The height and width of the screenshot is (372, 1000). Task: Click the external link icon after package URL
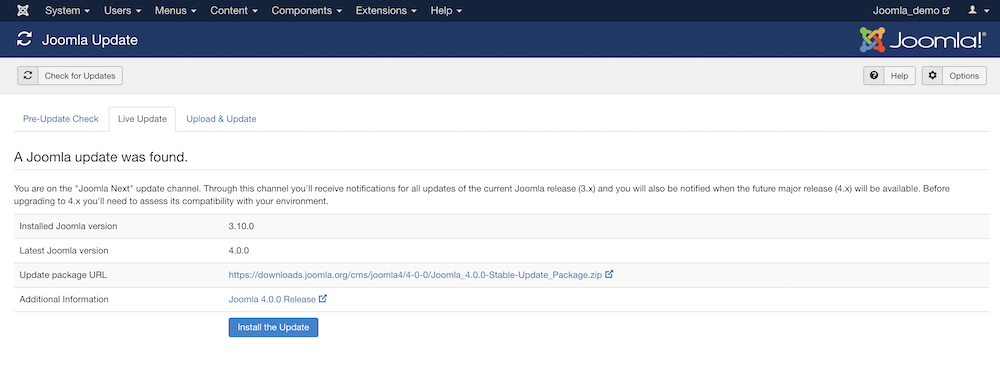coord(609,274)
